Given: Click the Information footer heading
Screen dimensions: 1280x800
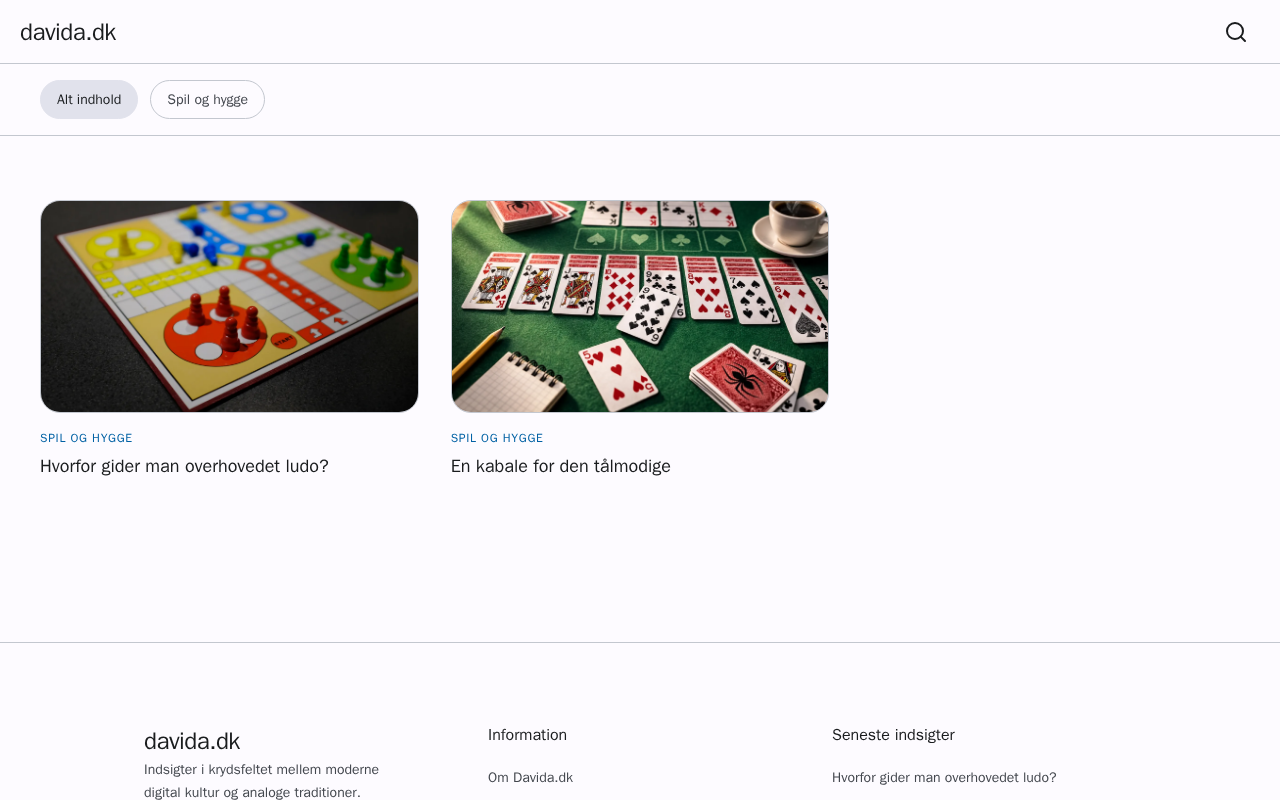Looking at the screenshot, I should coord(527,735).
